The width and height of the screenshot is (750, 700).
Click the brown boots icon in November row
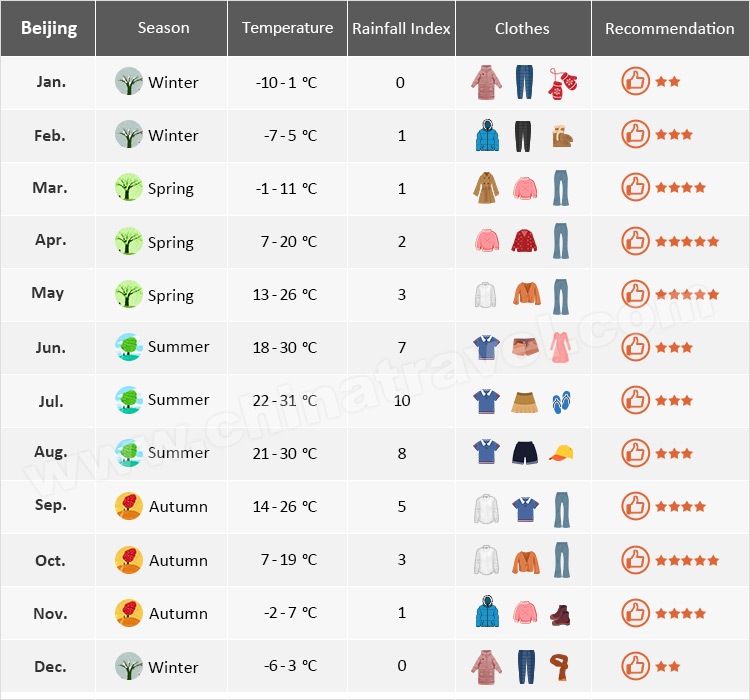pyautogui.click(x=562, y=613)
